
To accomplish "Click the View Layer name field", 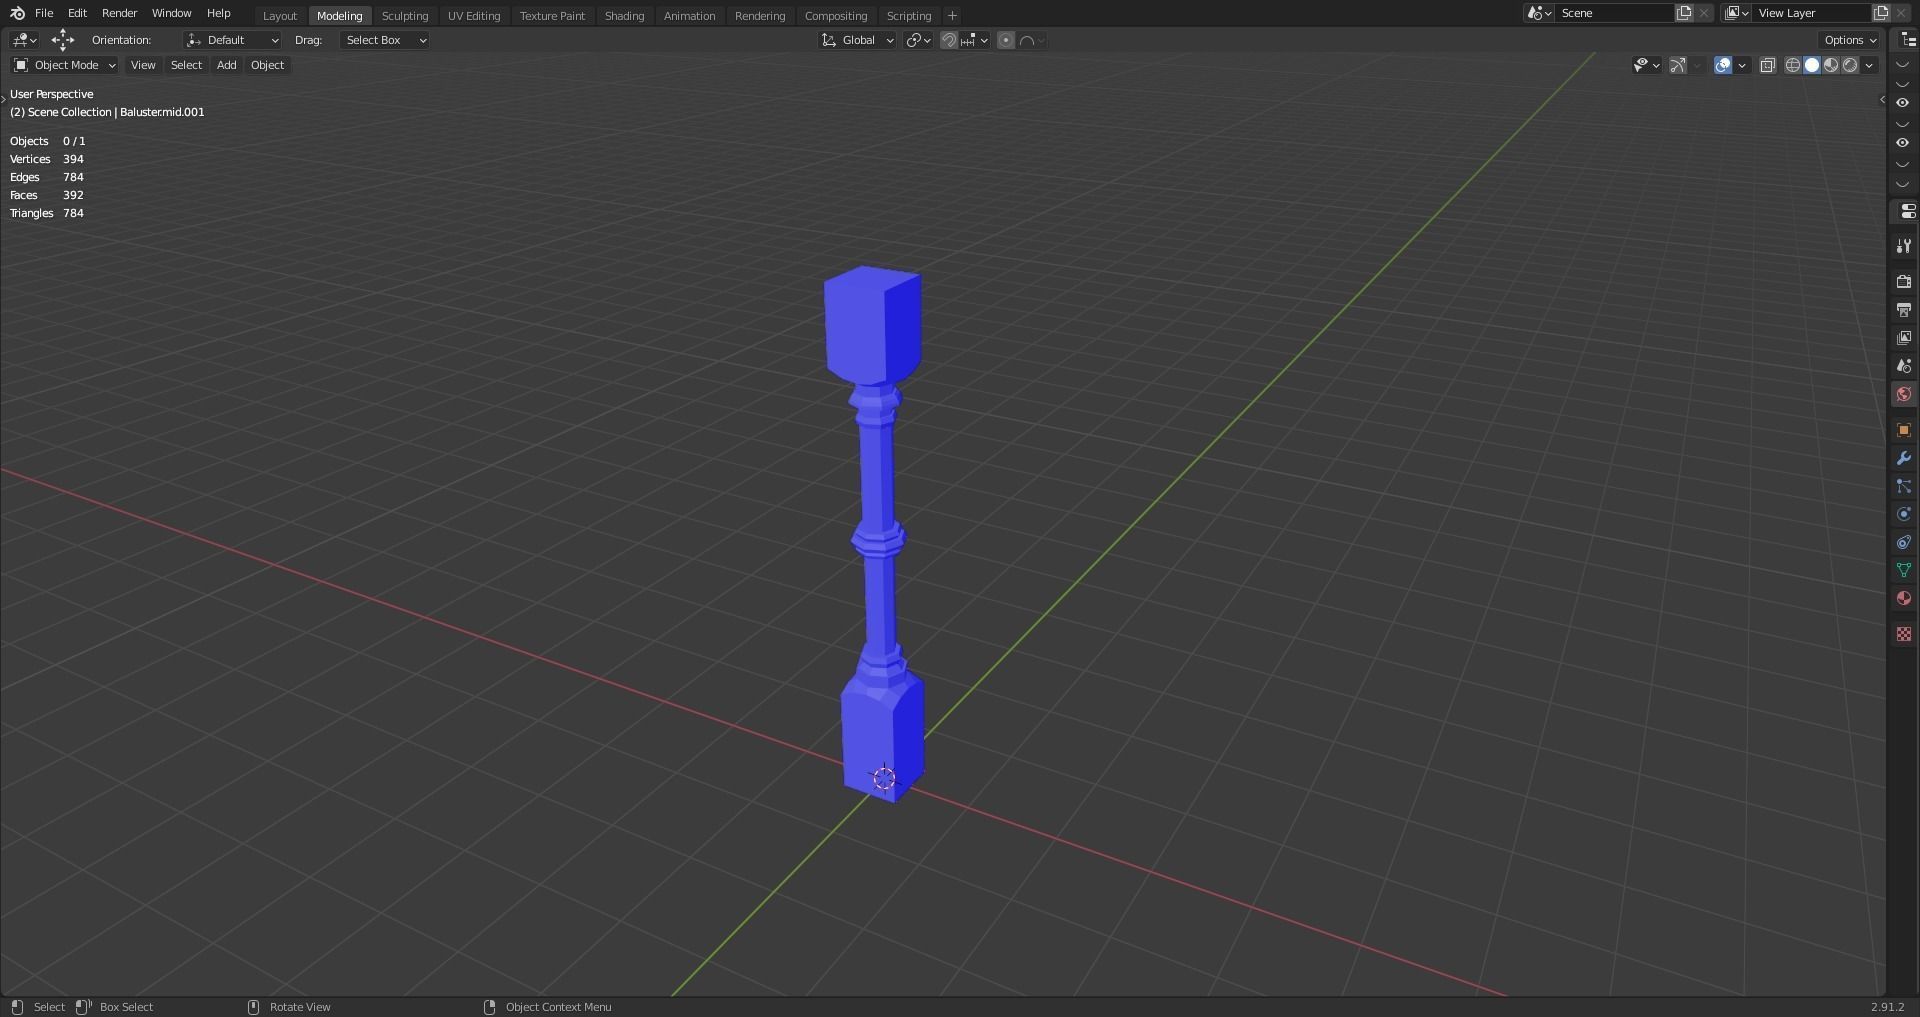I will [1812, 13].
